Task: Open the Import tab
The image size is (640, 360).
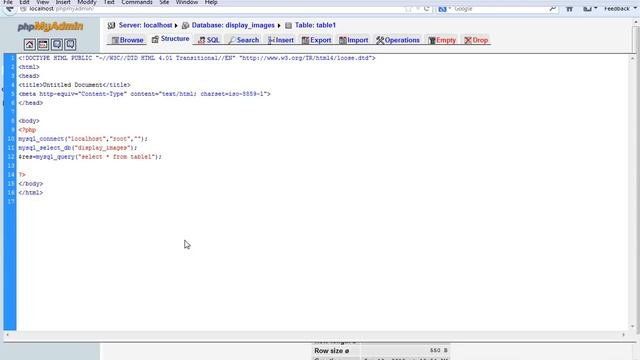Action: click(x=353, y=40)
